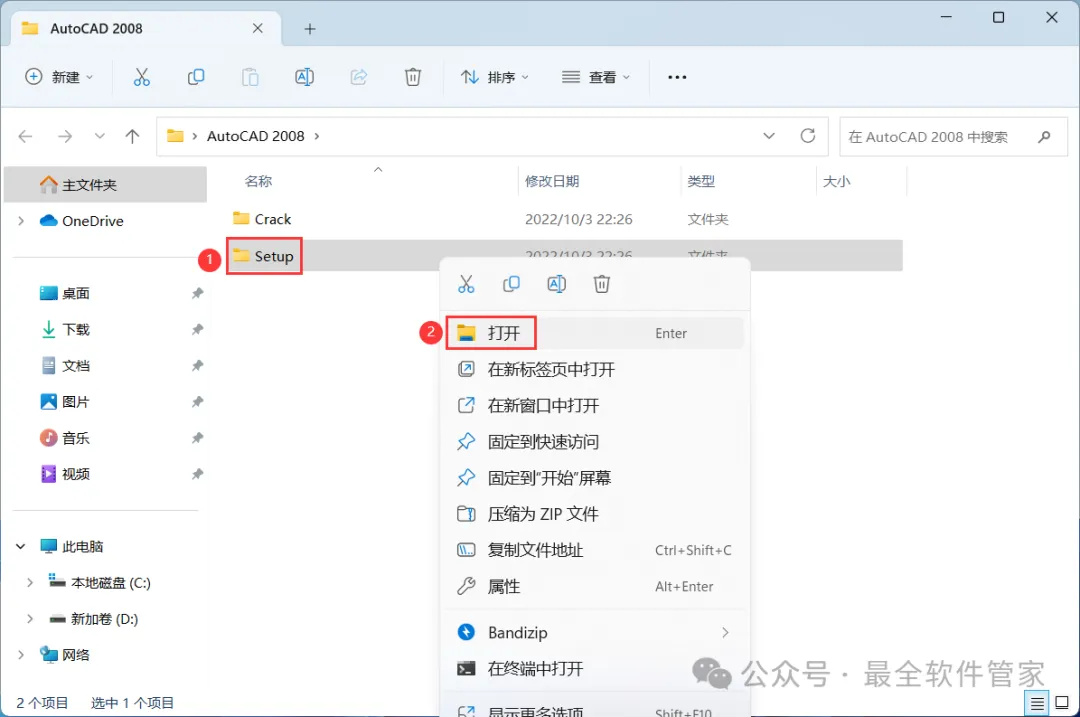Image resolution: width=1080 pixels, height=717 pixels.
Task: Switch to details view in status bar
Action: (x=1037, y=703)
